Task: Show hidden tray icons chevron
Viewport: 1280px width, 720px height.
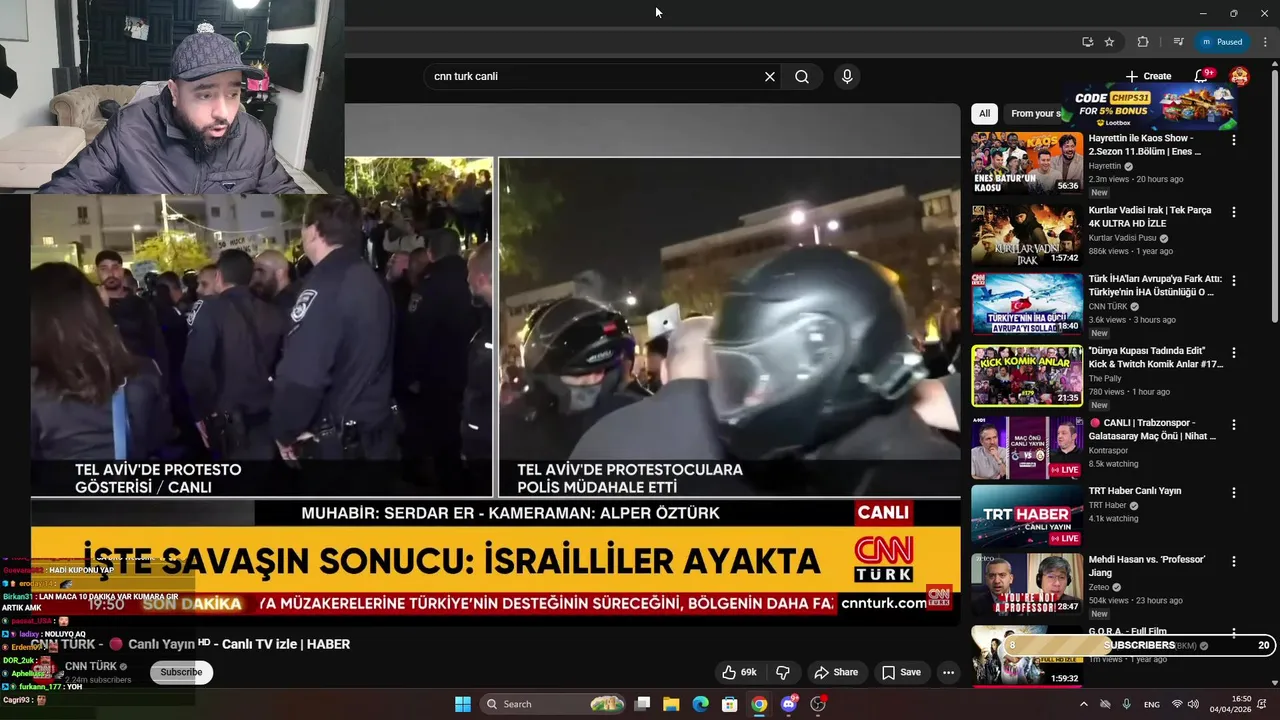Action: coord(1083,704)
